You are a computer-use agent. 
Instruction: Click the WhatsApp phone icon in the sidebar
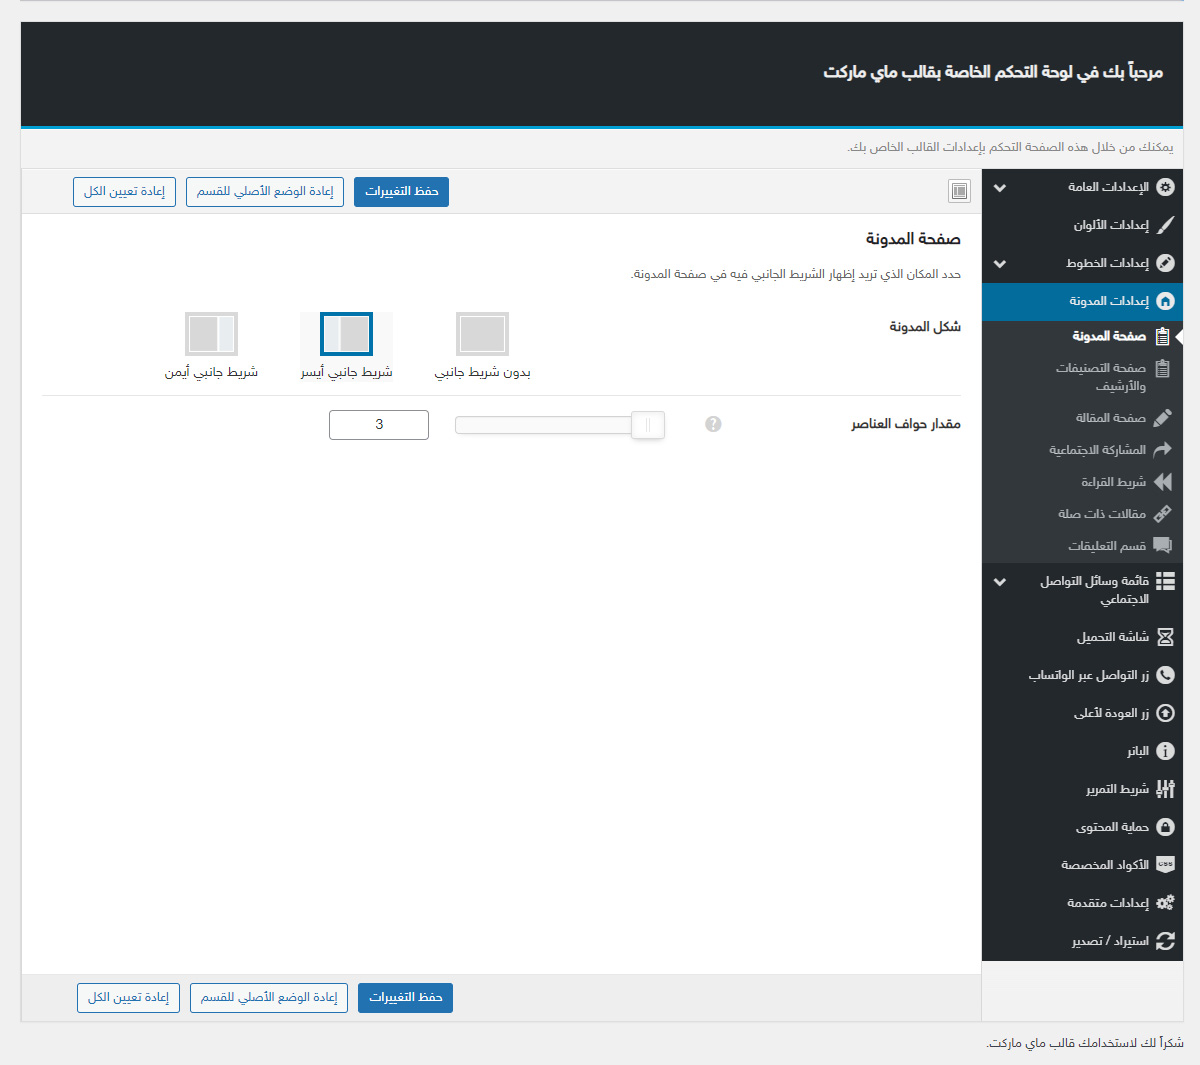[x=1165, y=675]
